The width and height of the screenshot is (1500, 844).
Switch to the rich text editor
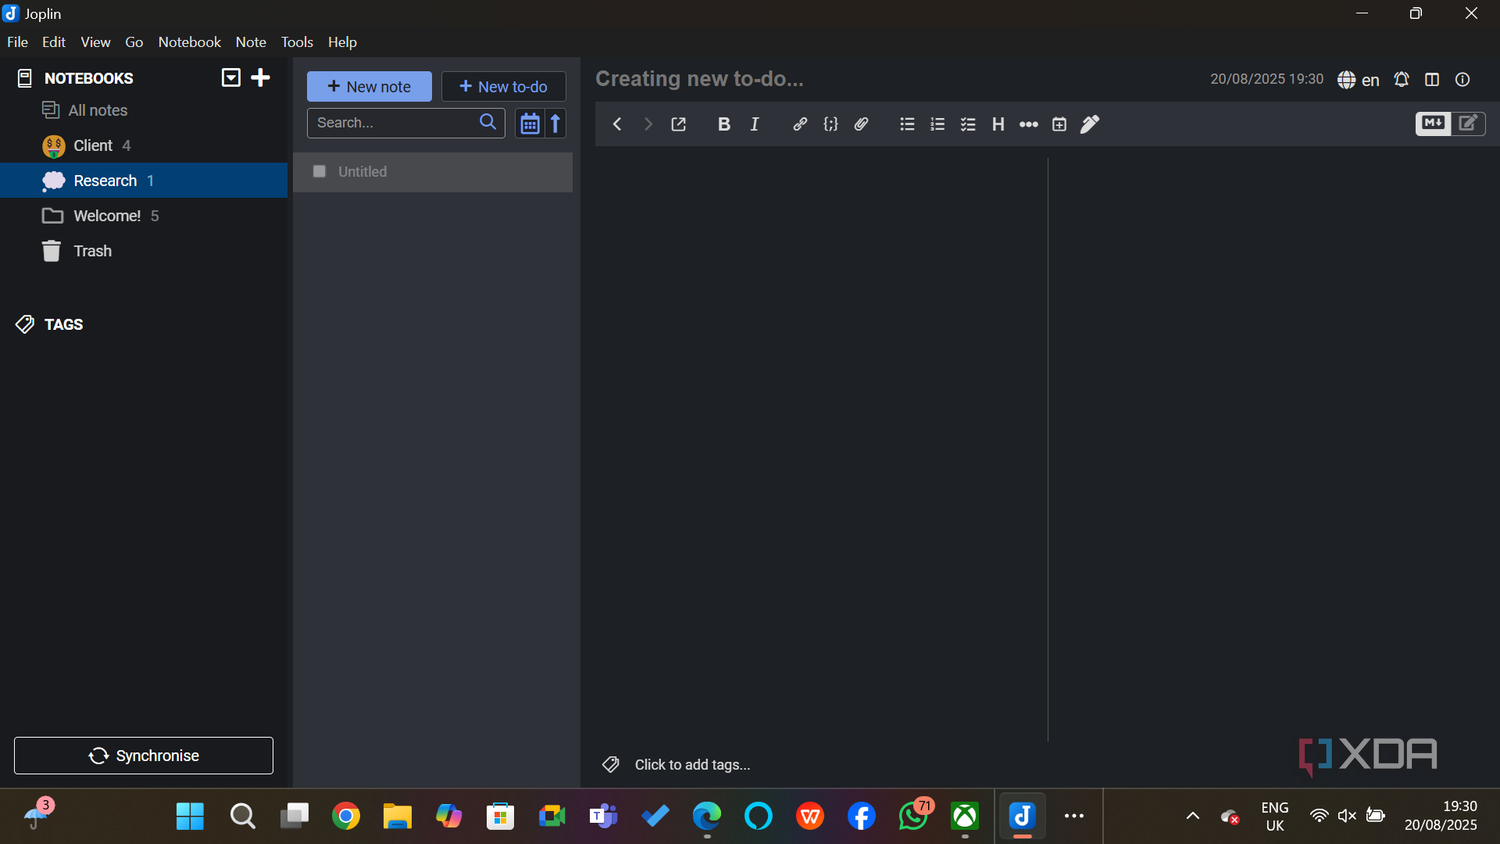point(1468,123)
